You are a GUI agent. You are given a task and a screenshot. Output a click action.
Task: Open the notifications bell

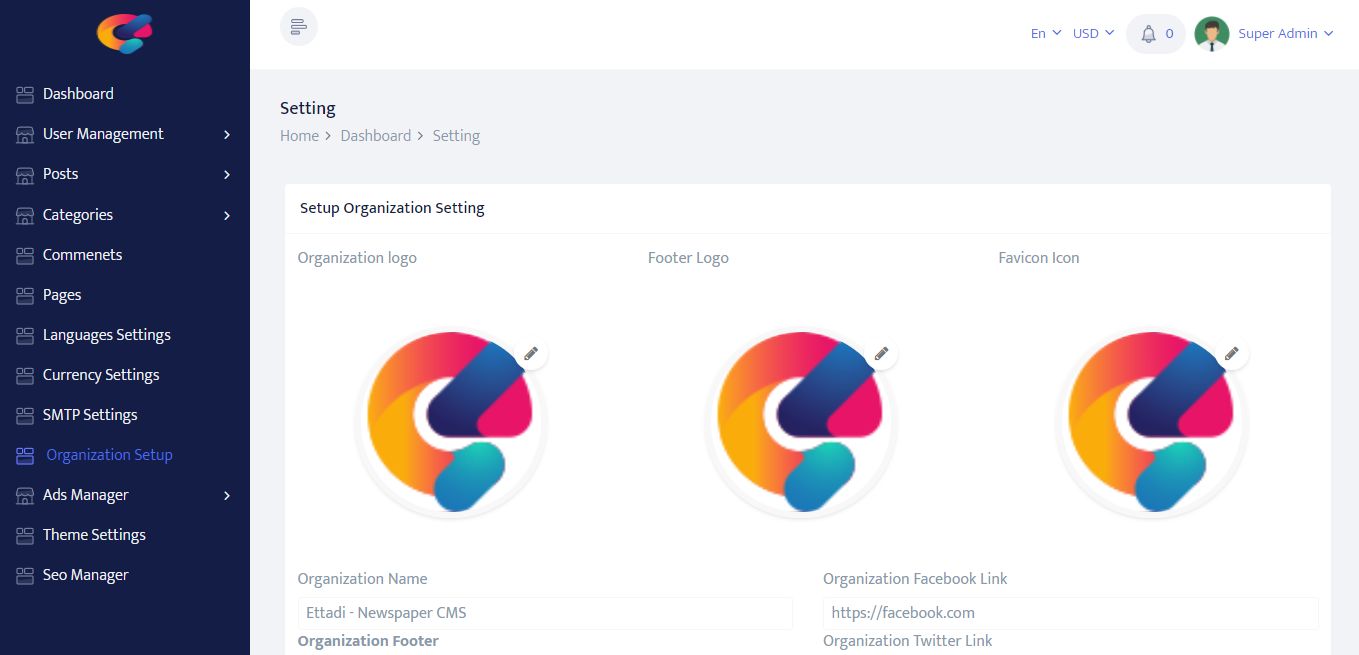(x=1149, y=34)
